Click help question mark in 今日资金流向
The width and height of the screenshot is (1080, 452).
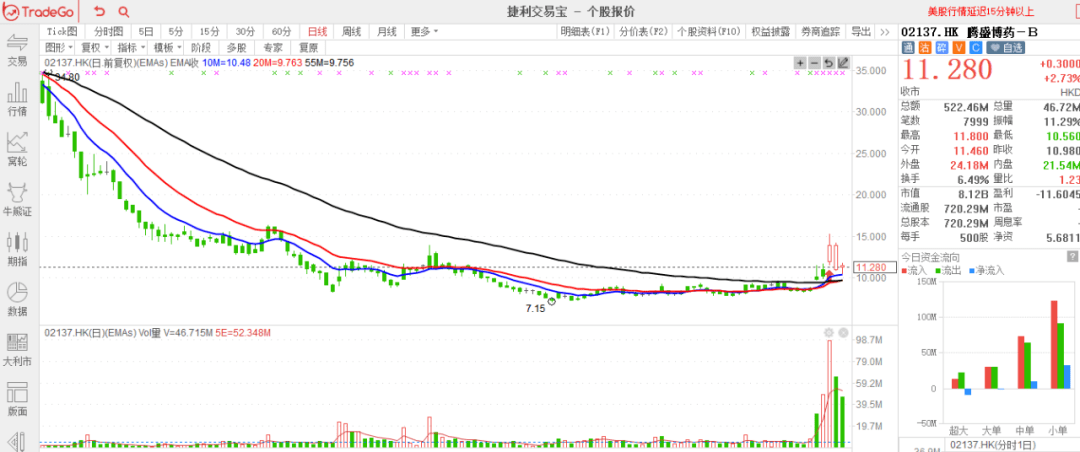pyautogui.click(x=1072, y=256)
